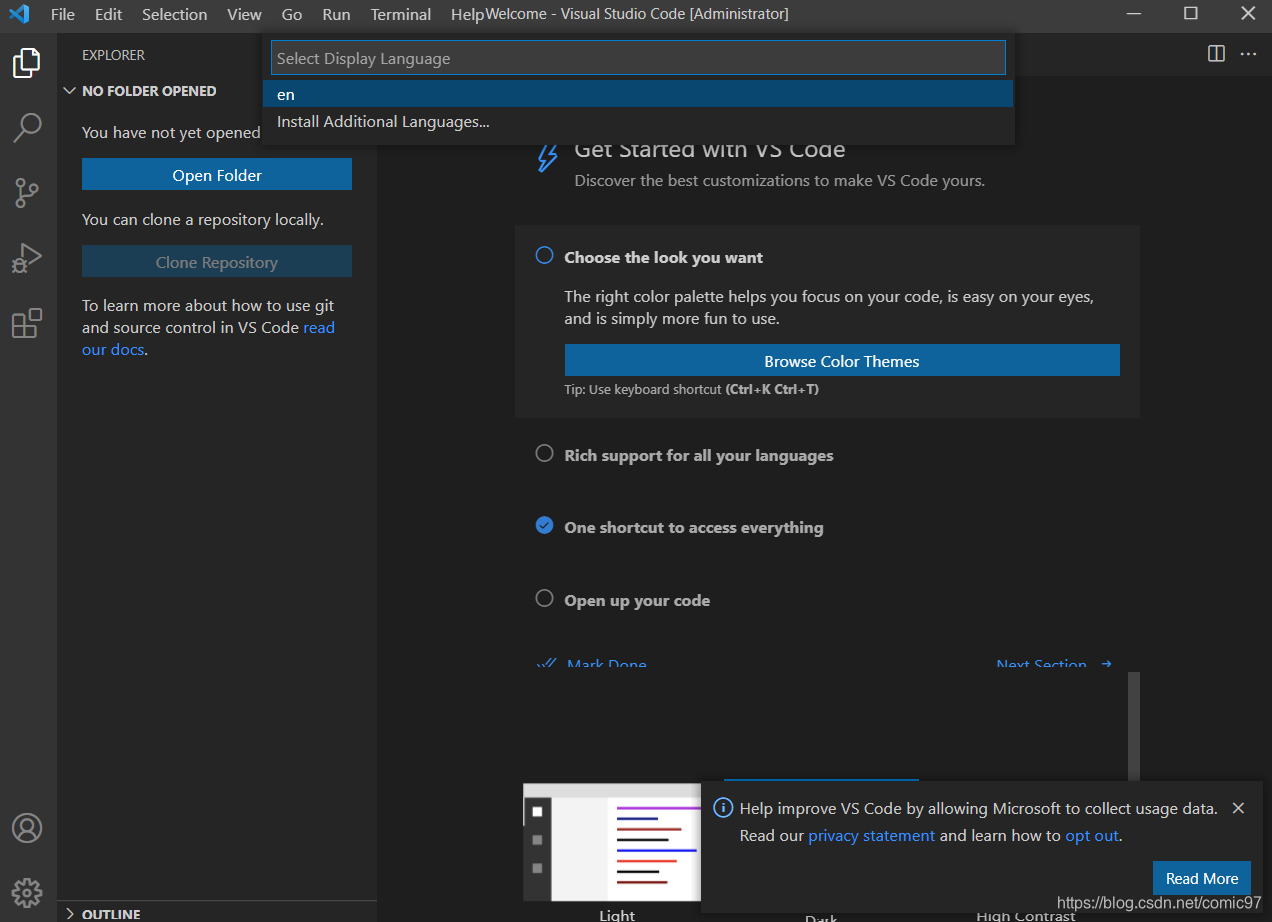This screenshot has width=1272, height=922.
Task: Open the 'opt out' link
Action: pyautogui.click(x=1091, y=835)
